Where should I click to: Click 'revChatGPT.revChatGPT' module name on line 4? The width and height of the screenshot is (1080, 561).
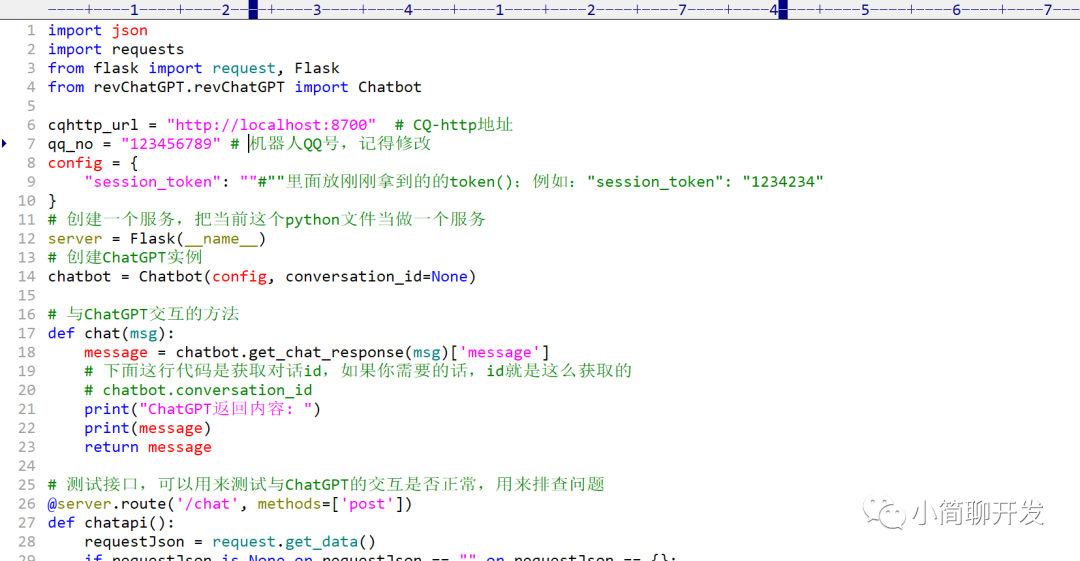point(189,88)
